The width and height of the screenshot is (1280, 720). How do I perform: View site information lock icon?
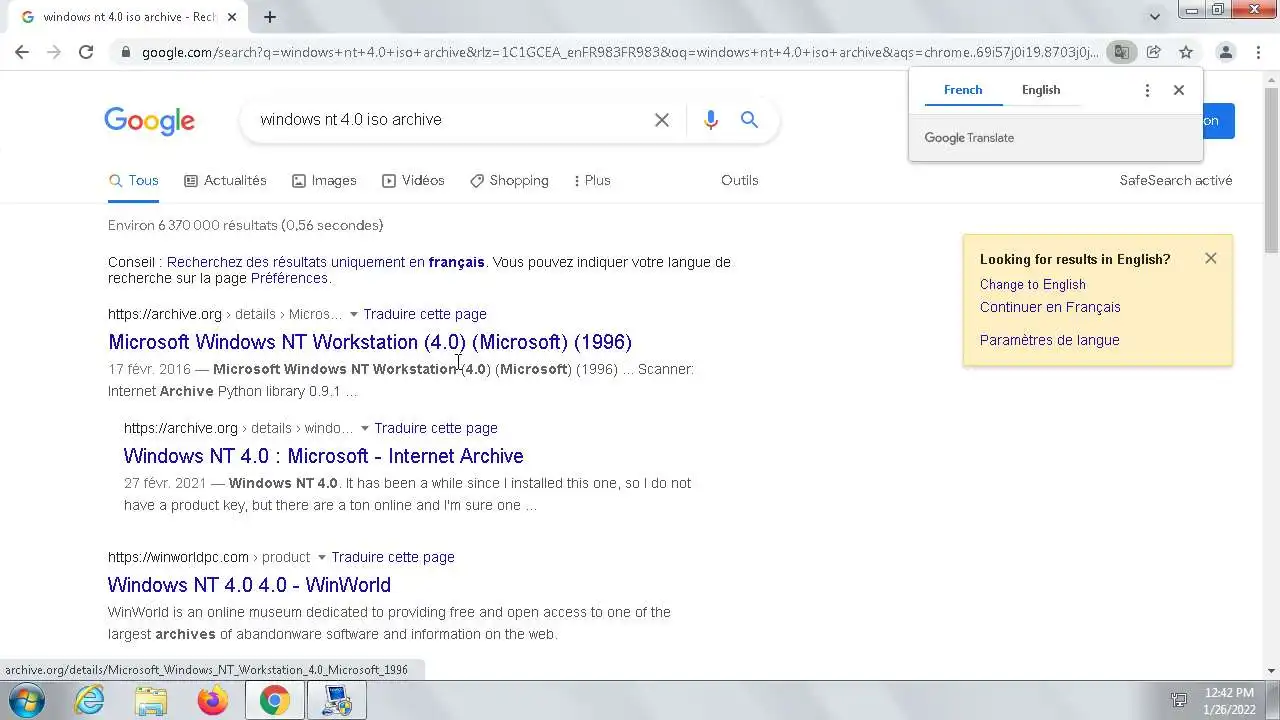pos(125,52)
